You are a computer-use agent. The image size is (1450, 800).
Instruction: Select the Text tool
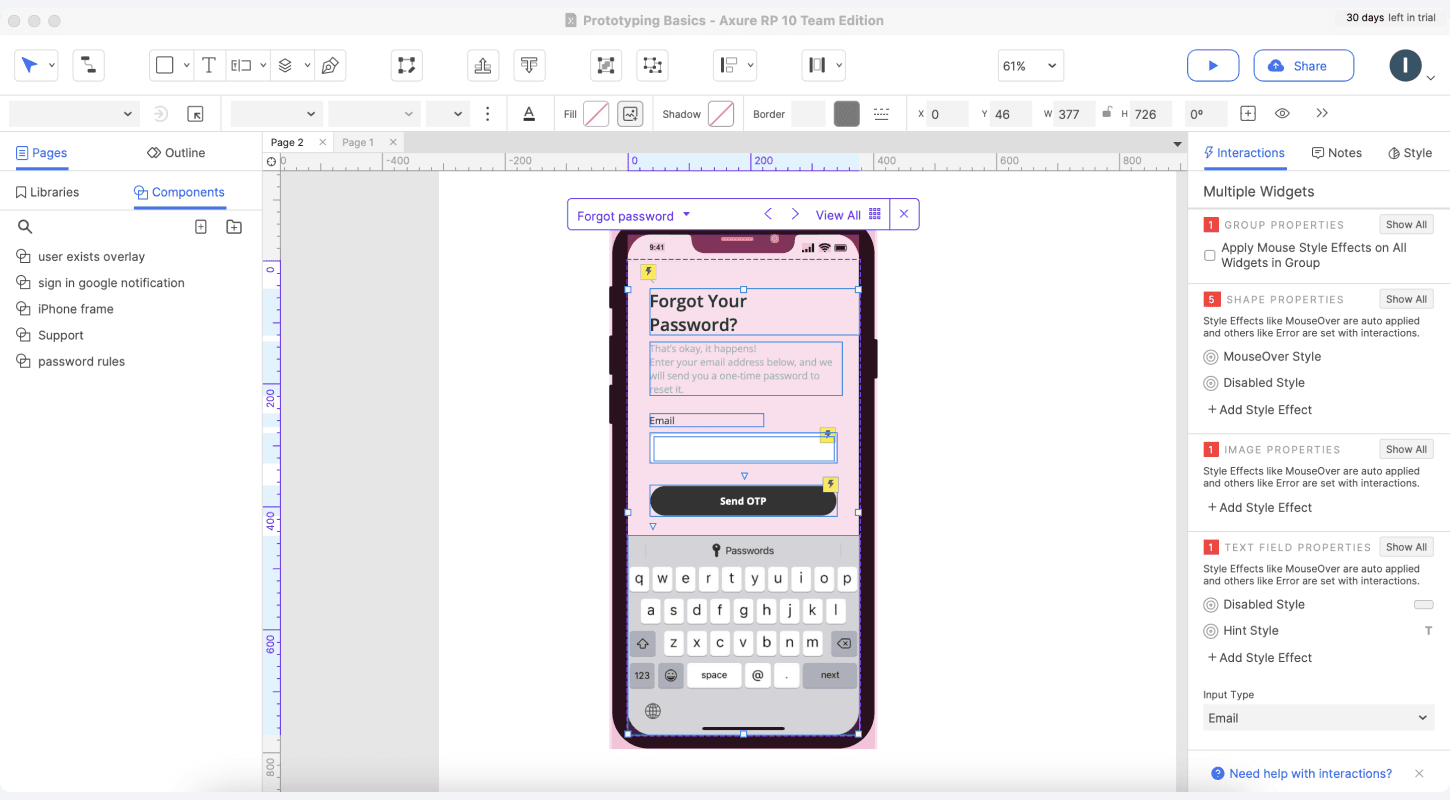pos(208,65)
